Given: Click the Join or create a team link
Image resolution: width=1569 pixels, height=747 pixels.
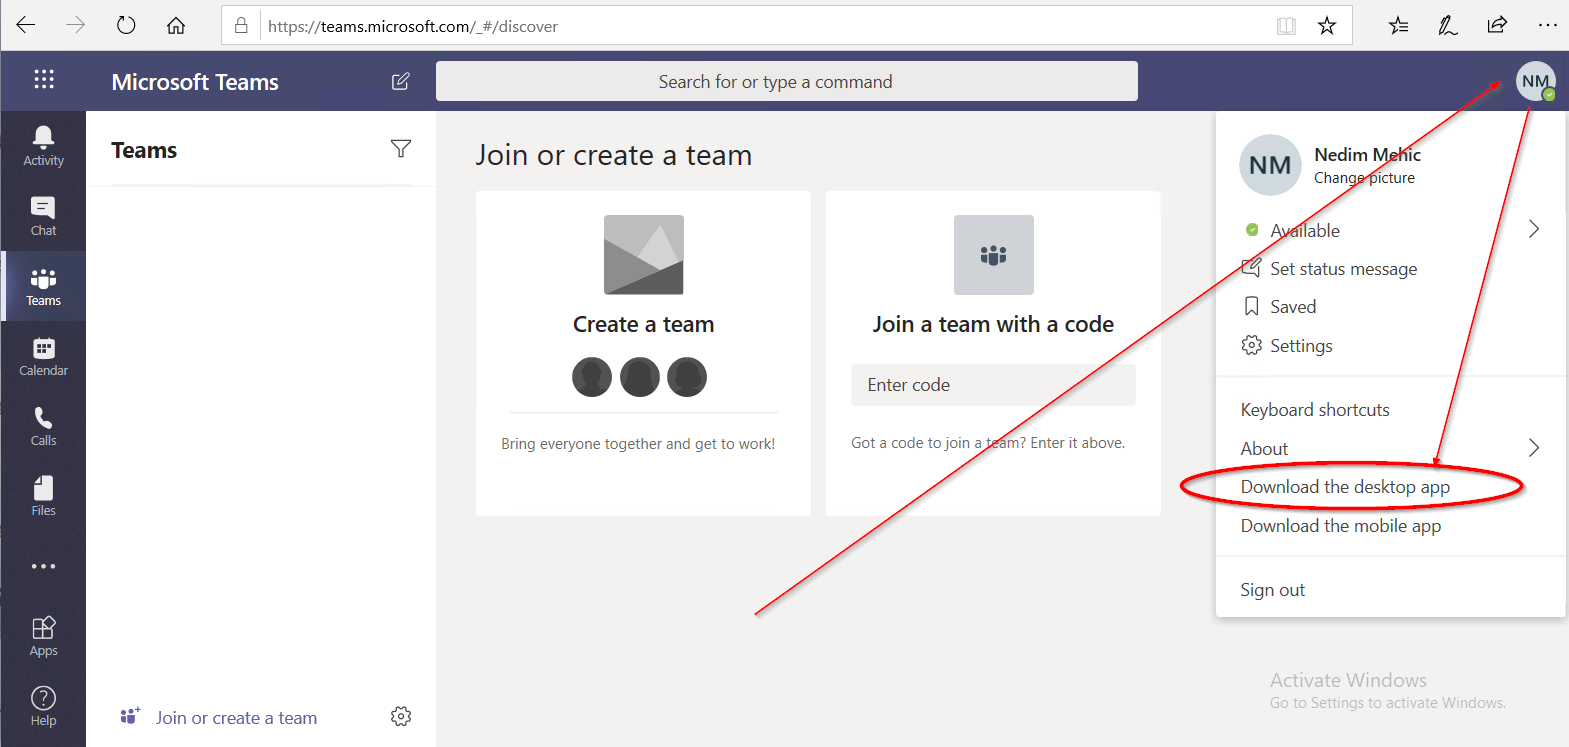Looking at the screenshot, I should (235, 718).
